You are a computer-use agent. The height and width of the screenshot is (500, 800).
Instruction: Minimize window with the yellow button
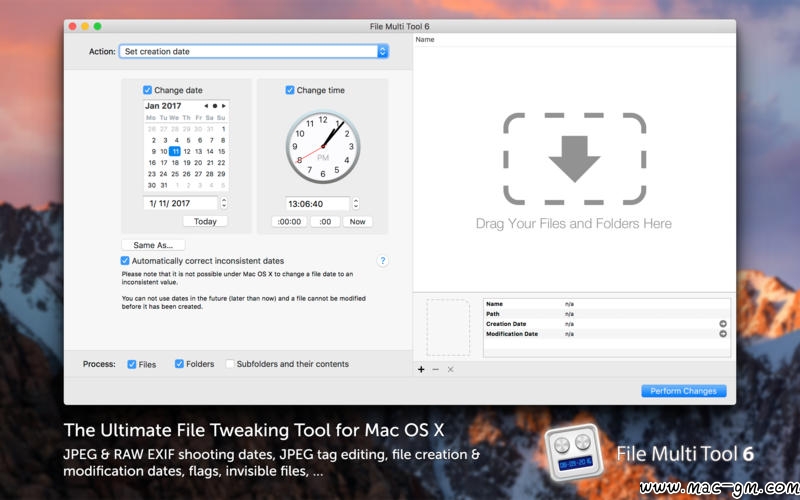85,26
